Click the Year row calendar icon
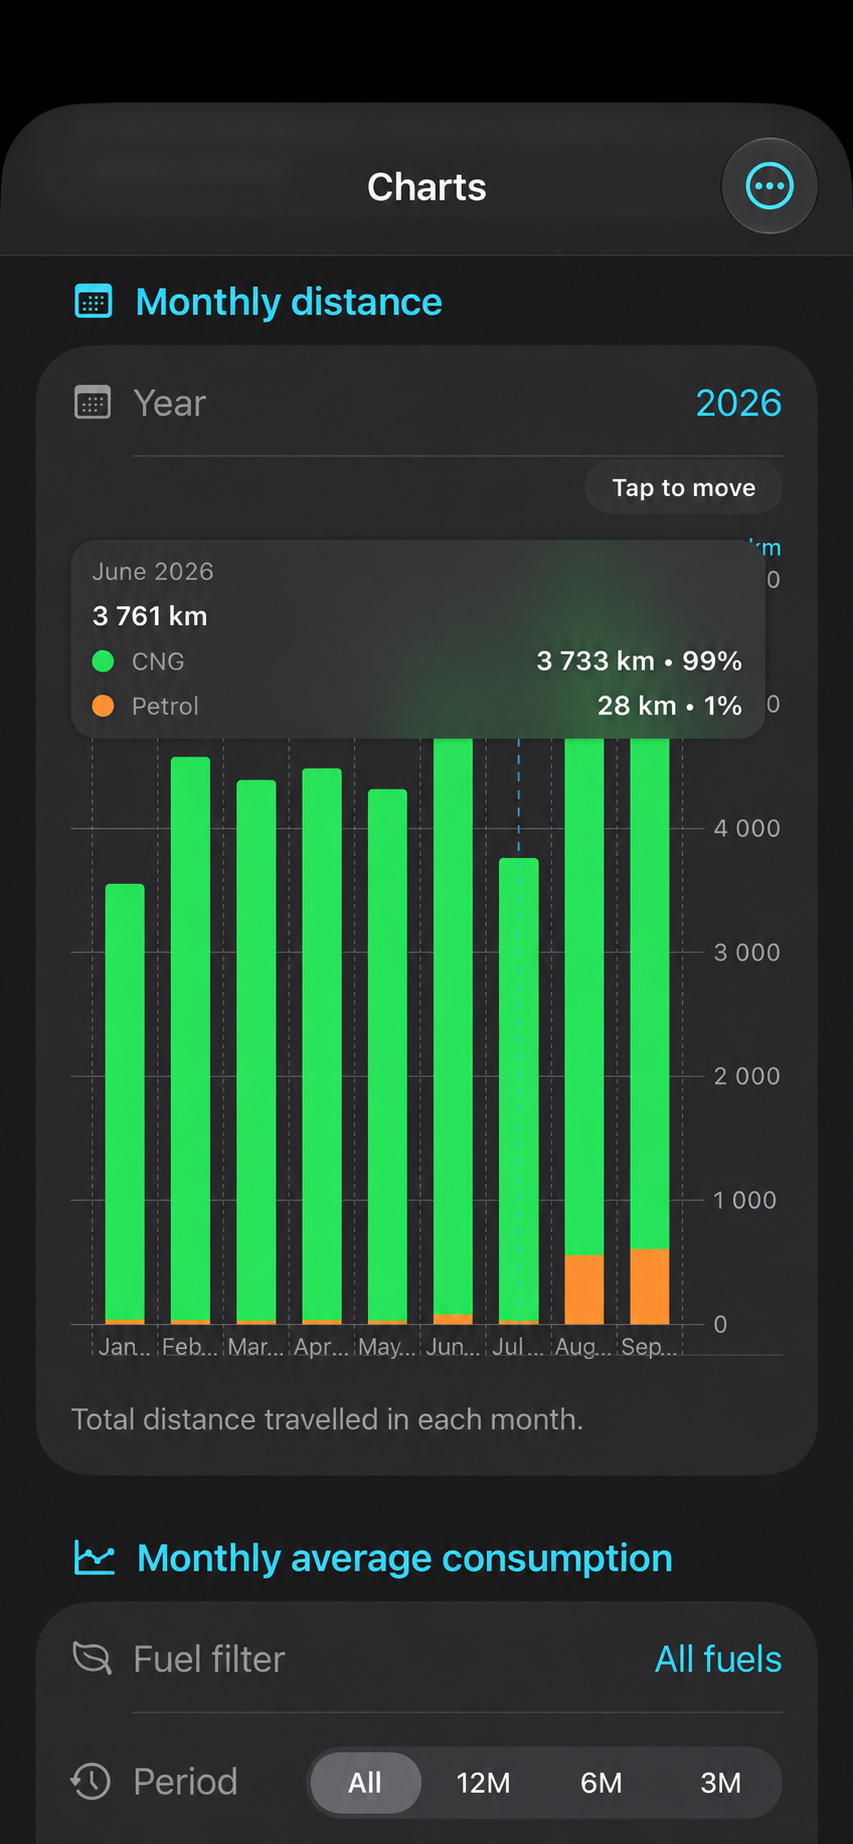Screen dimensions: 853x1844 pyautogui.click(x=93, y=402)
